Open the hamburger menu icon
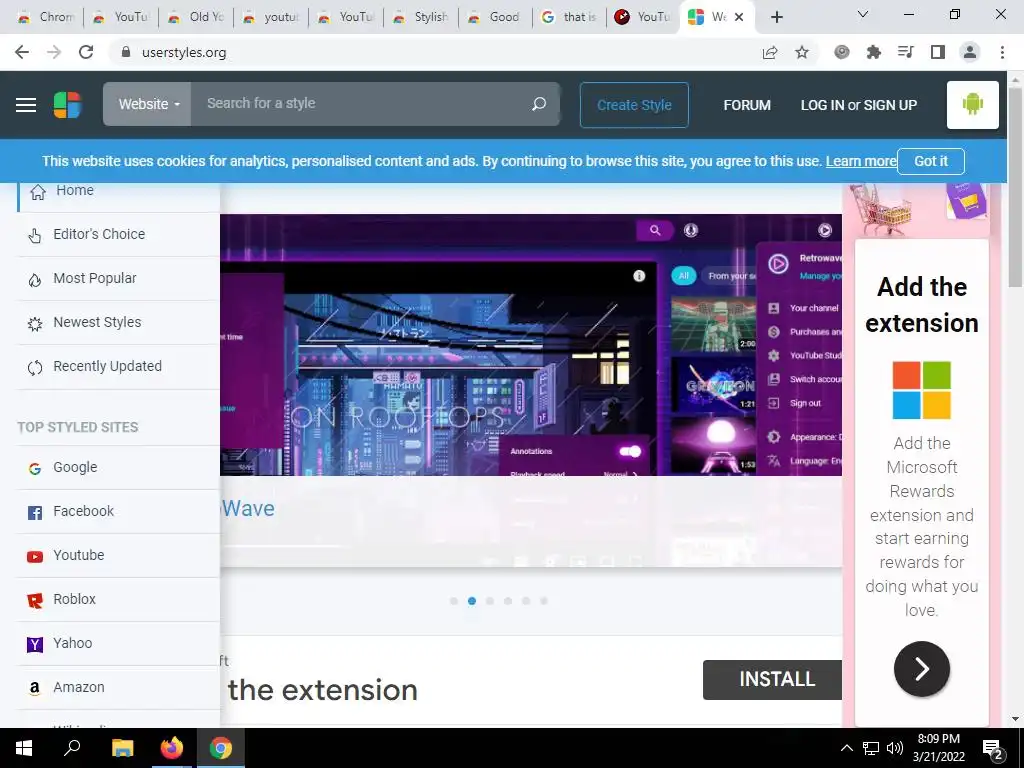The image size is (1024, 768). [x=26, y=104]
